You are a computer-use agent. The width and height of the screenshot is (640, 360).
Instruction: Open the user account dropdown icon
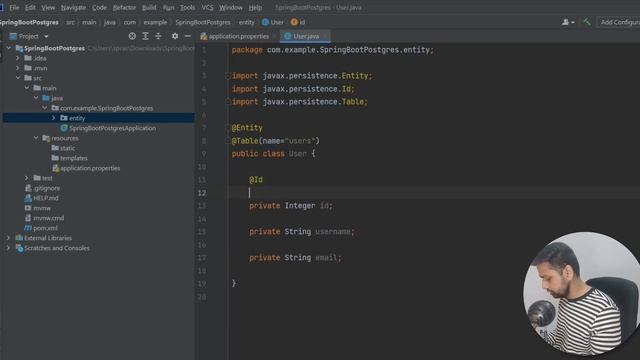click(x=568, y=22)
